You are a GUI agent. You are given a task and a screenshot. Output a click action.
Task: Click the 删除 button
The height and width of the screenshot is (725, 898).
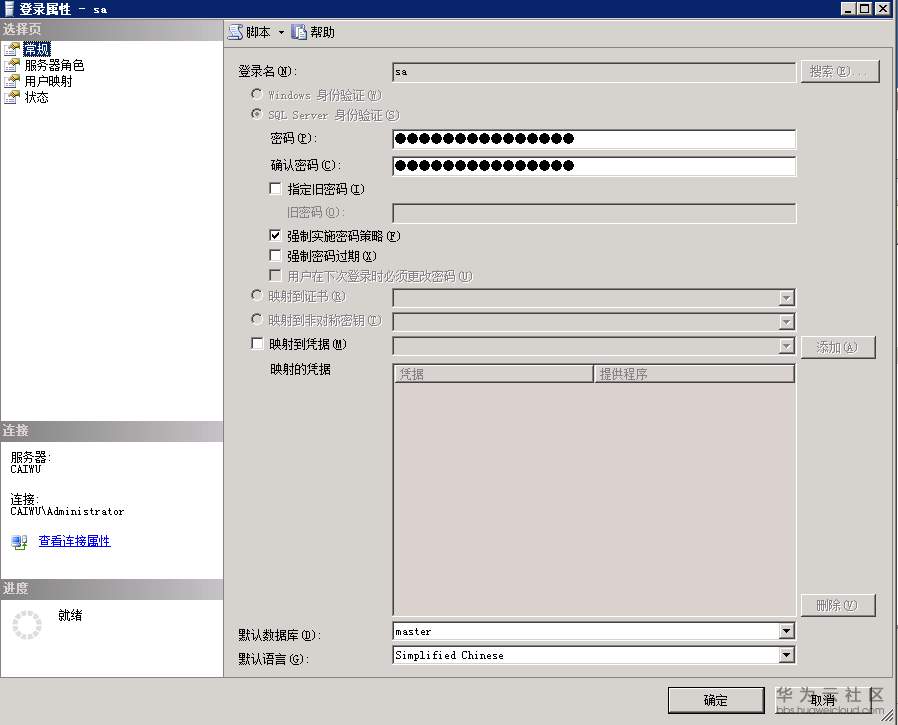tap(838, 605)
